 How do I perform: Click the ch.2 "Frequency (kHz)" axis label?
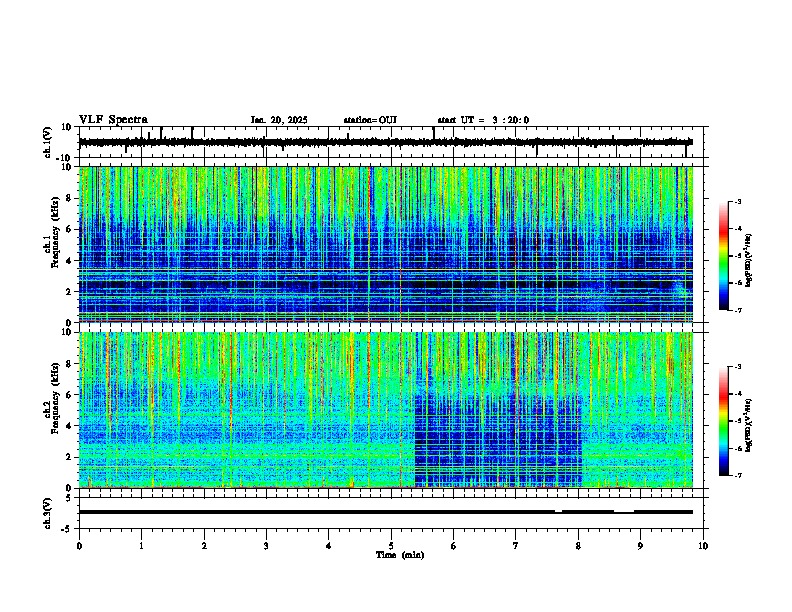[x=55, y=397]
